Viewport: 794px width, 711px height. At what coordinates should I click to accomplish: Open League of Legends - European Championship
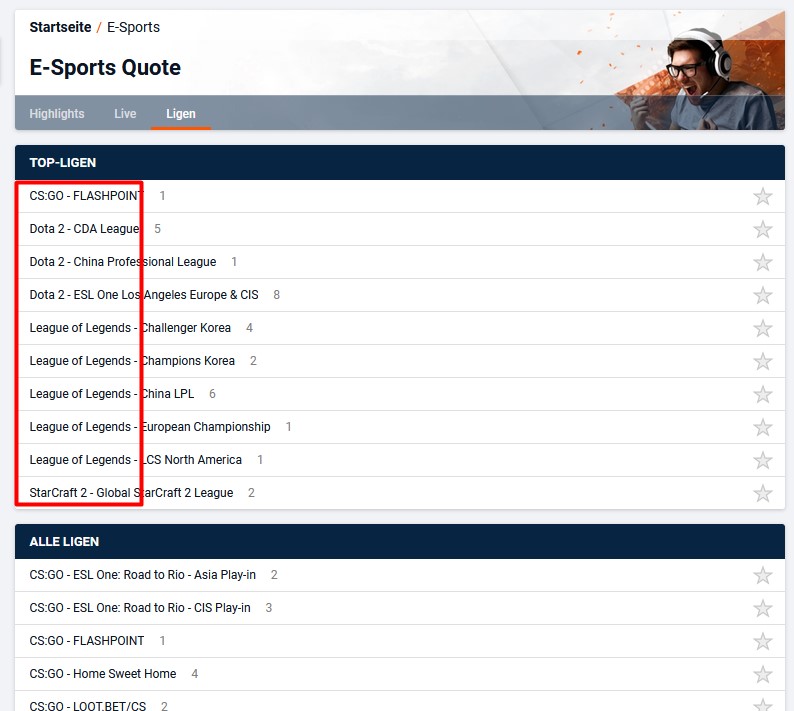[x=150, y=426]
